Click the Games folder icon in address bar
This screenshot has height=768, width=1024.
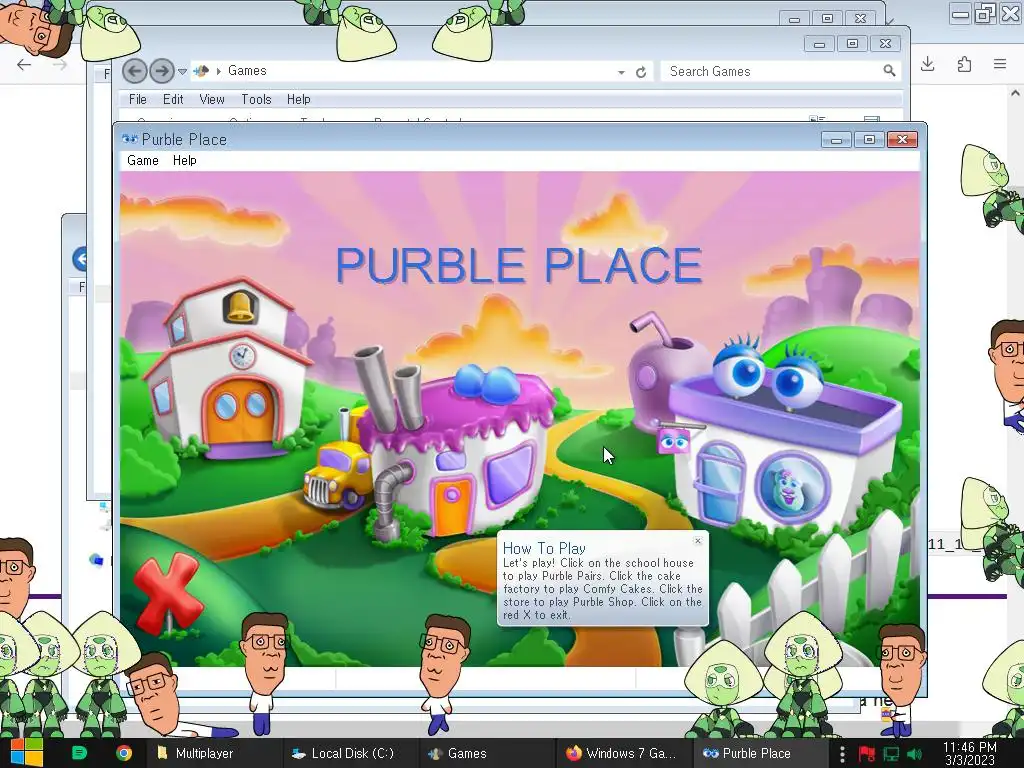pyautogui.click(x=201, y=71)
